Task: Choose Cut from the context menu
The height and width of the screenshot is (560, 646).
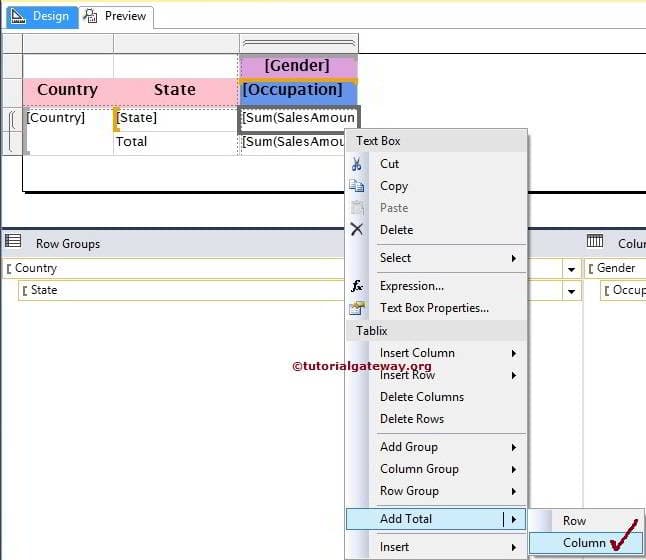Action: pos(436,164)
